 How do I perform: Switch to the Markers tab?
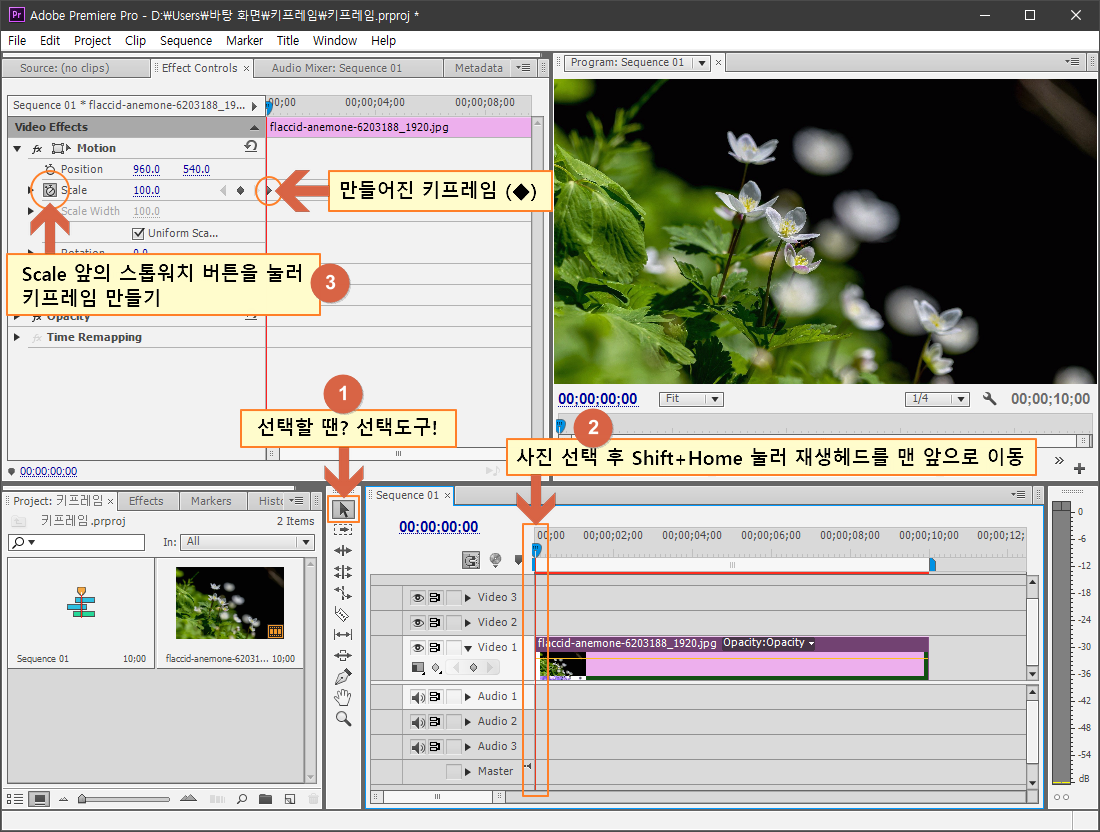tap(211, 501)
